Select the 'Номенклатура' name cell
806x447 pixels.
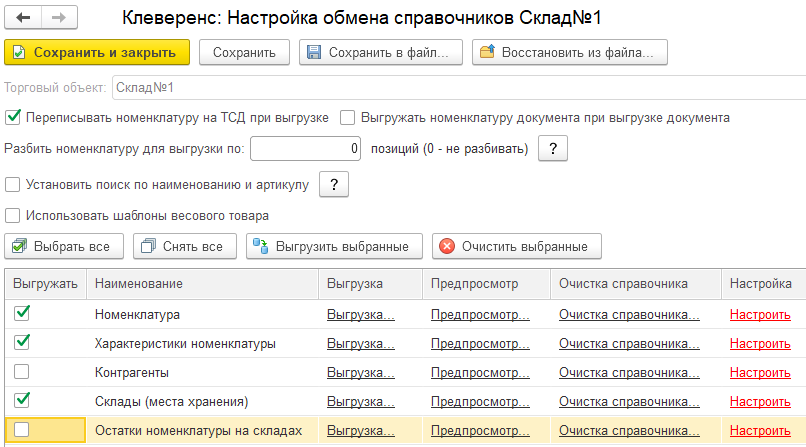point(203,314)
